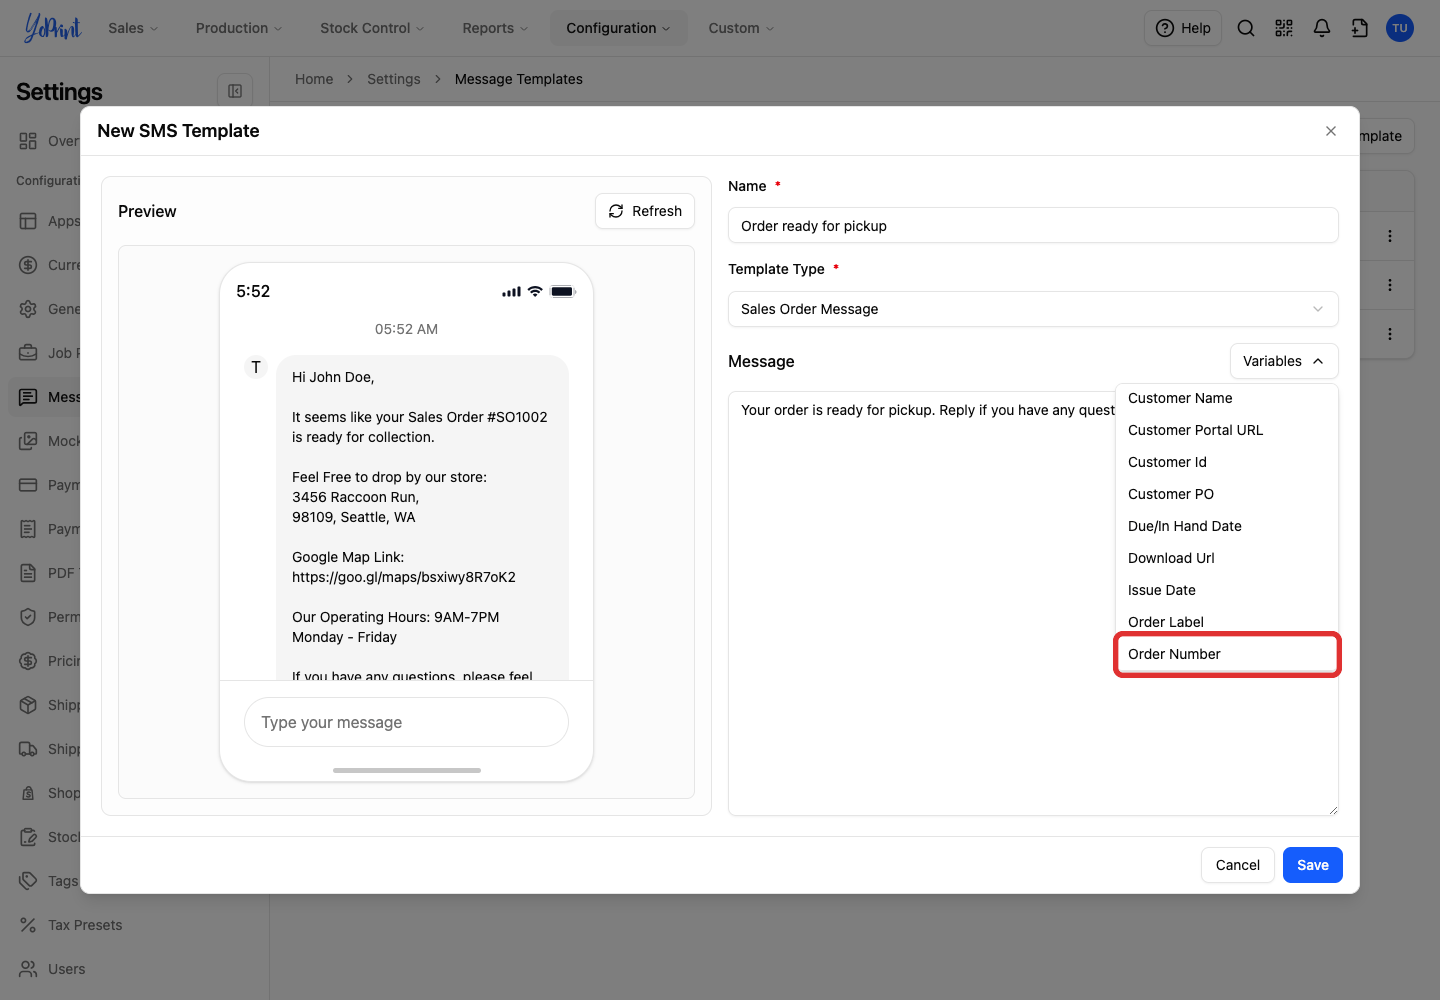Click the Type your message field
Screen dimensions: 1440x1000
point(406,722)
